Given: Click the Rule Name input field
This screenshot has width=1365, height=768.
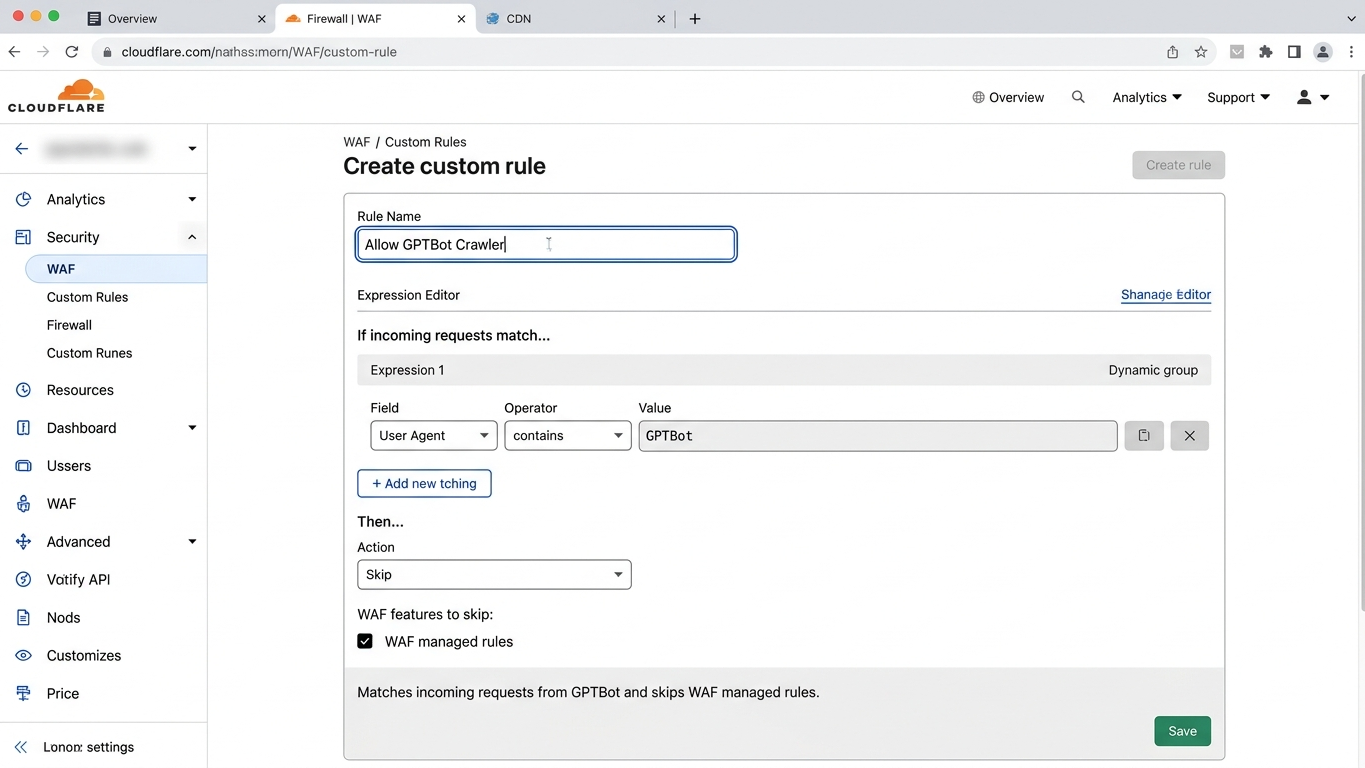Looking at the screenshot, I should click(546, 245).
